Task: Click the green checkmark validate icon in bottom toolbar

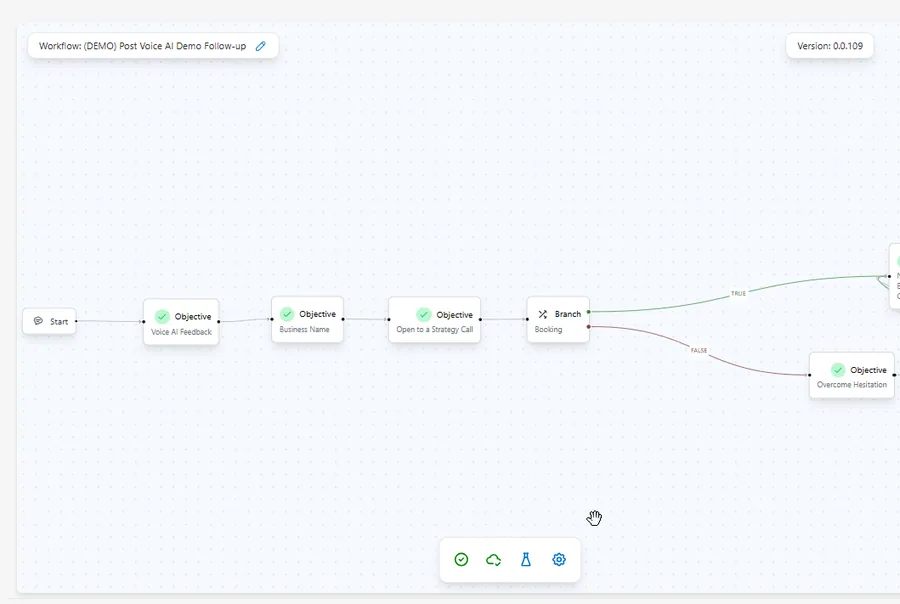Action: pos(461,559)
